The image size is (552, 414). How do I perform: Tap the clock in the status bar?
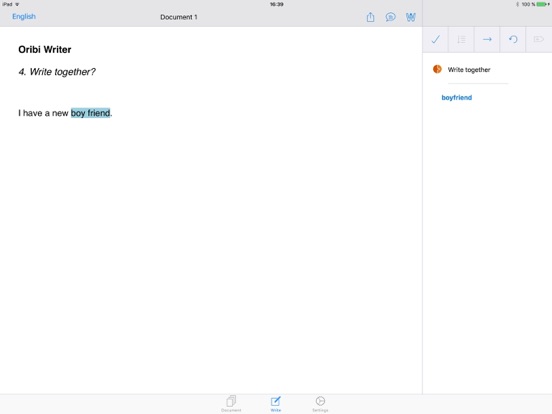pos(277,4)
